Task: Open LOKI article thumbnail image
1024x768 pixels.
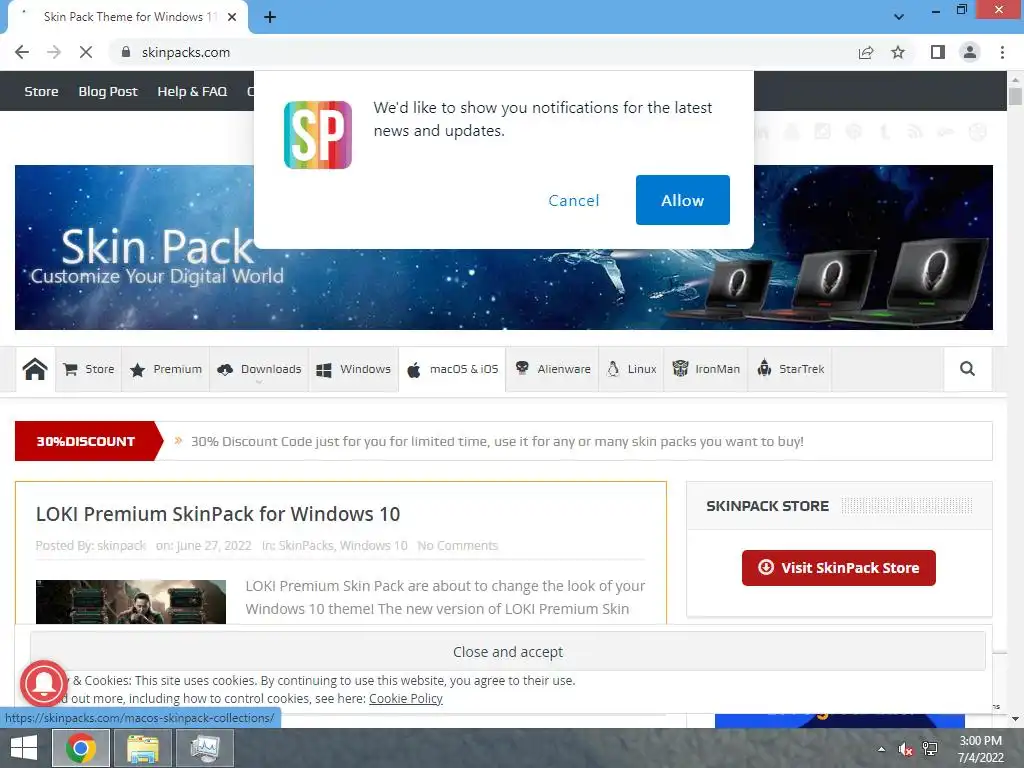Action: (x=131, y=601)
